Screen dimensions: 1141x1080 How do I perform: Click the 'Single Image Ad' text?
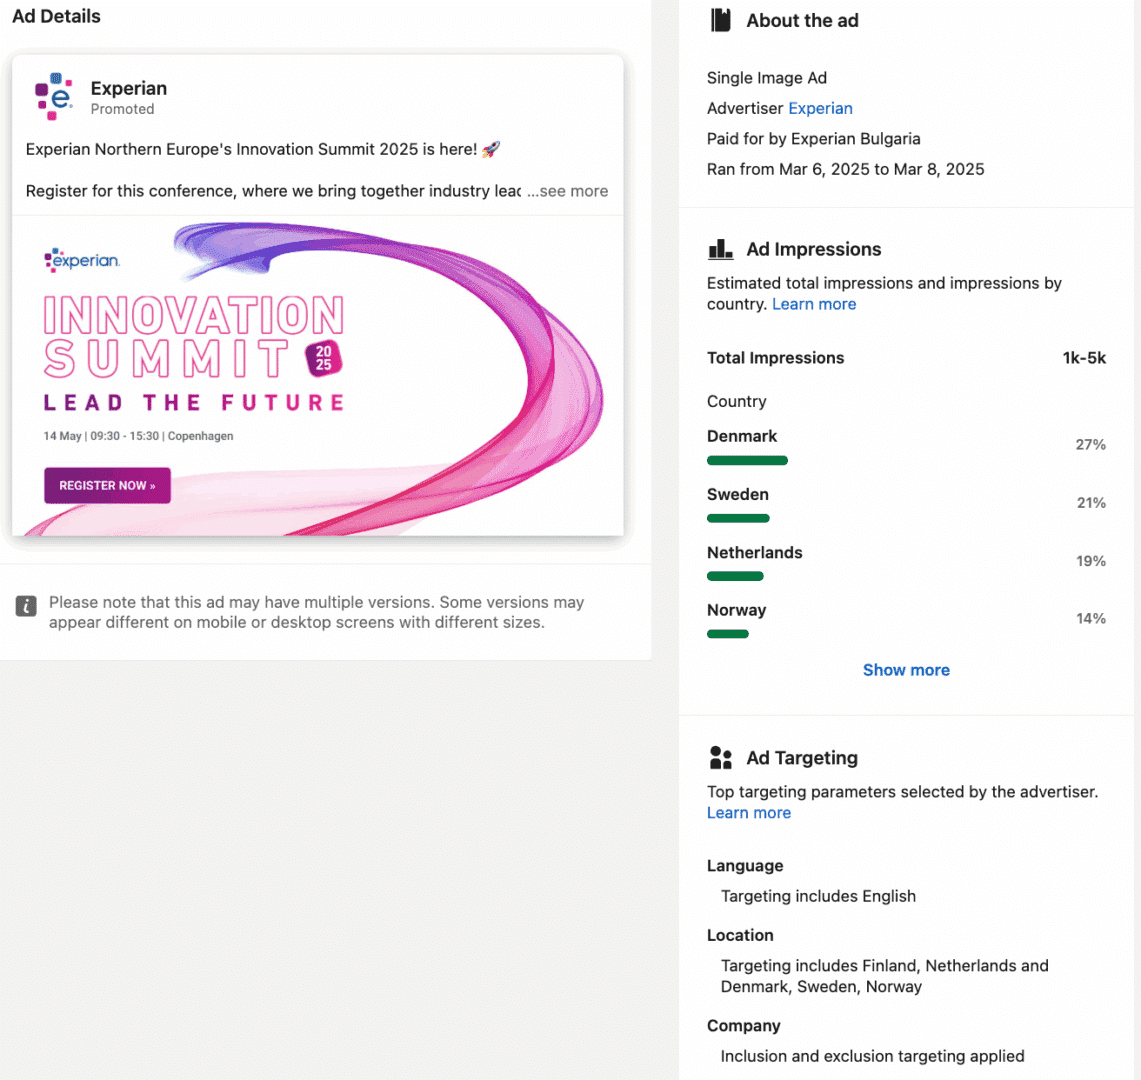pos(767,78)
